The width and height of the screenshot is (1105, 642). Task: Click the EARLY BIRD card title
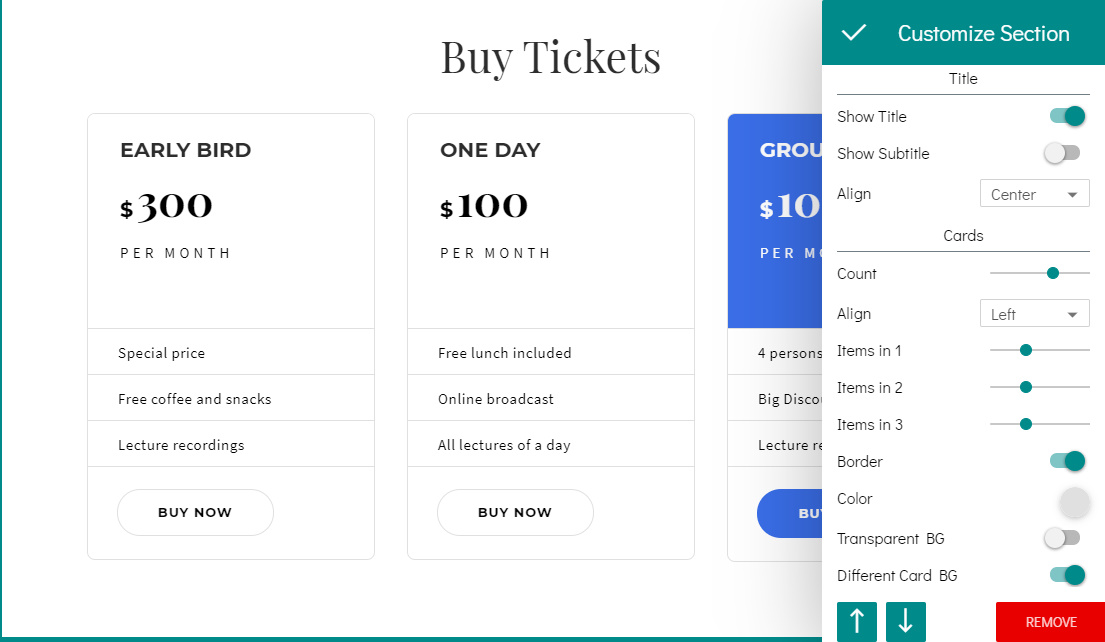pyautogui.click(x=186, y=150)
